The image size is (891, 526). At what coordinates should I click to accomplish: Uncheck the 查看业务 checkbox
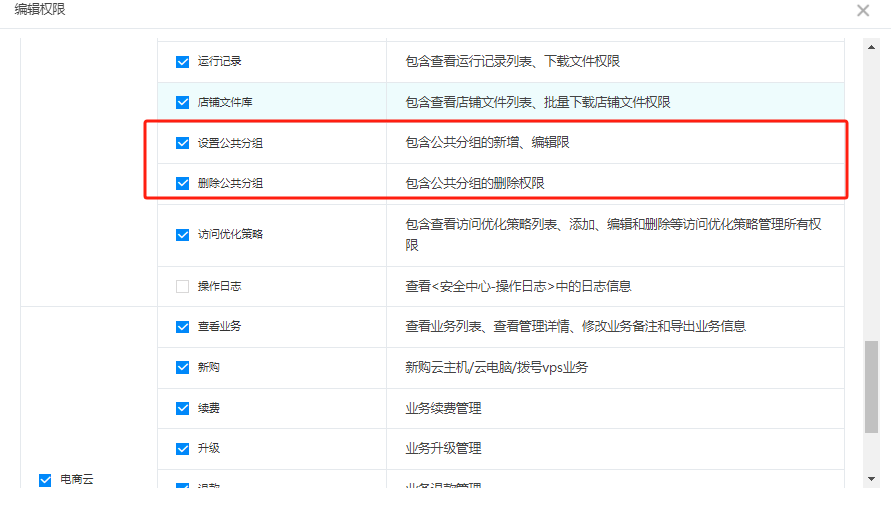click(x=182, y=327)
